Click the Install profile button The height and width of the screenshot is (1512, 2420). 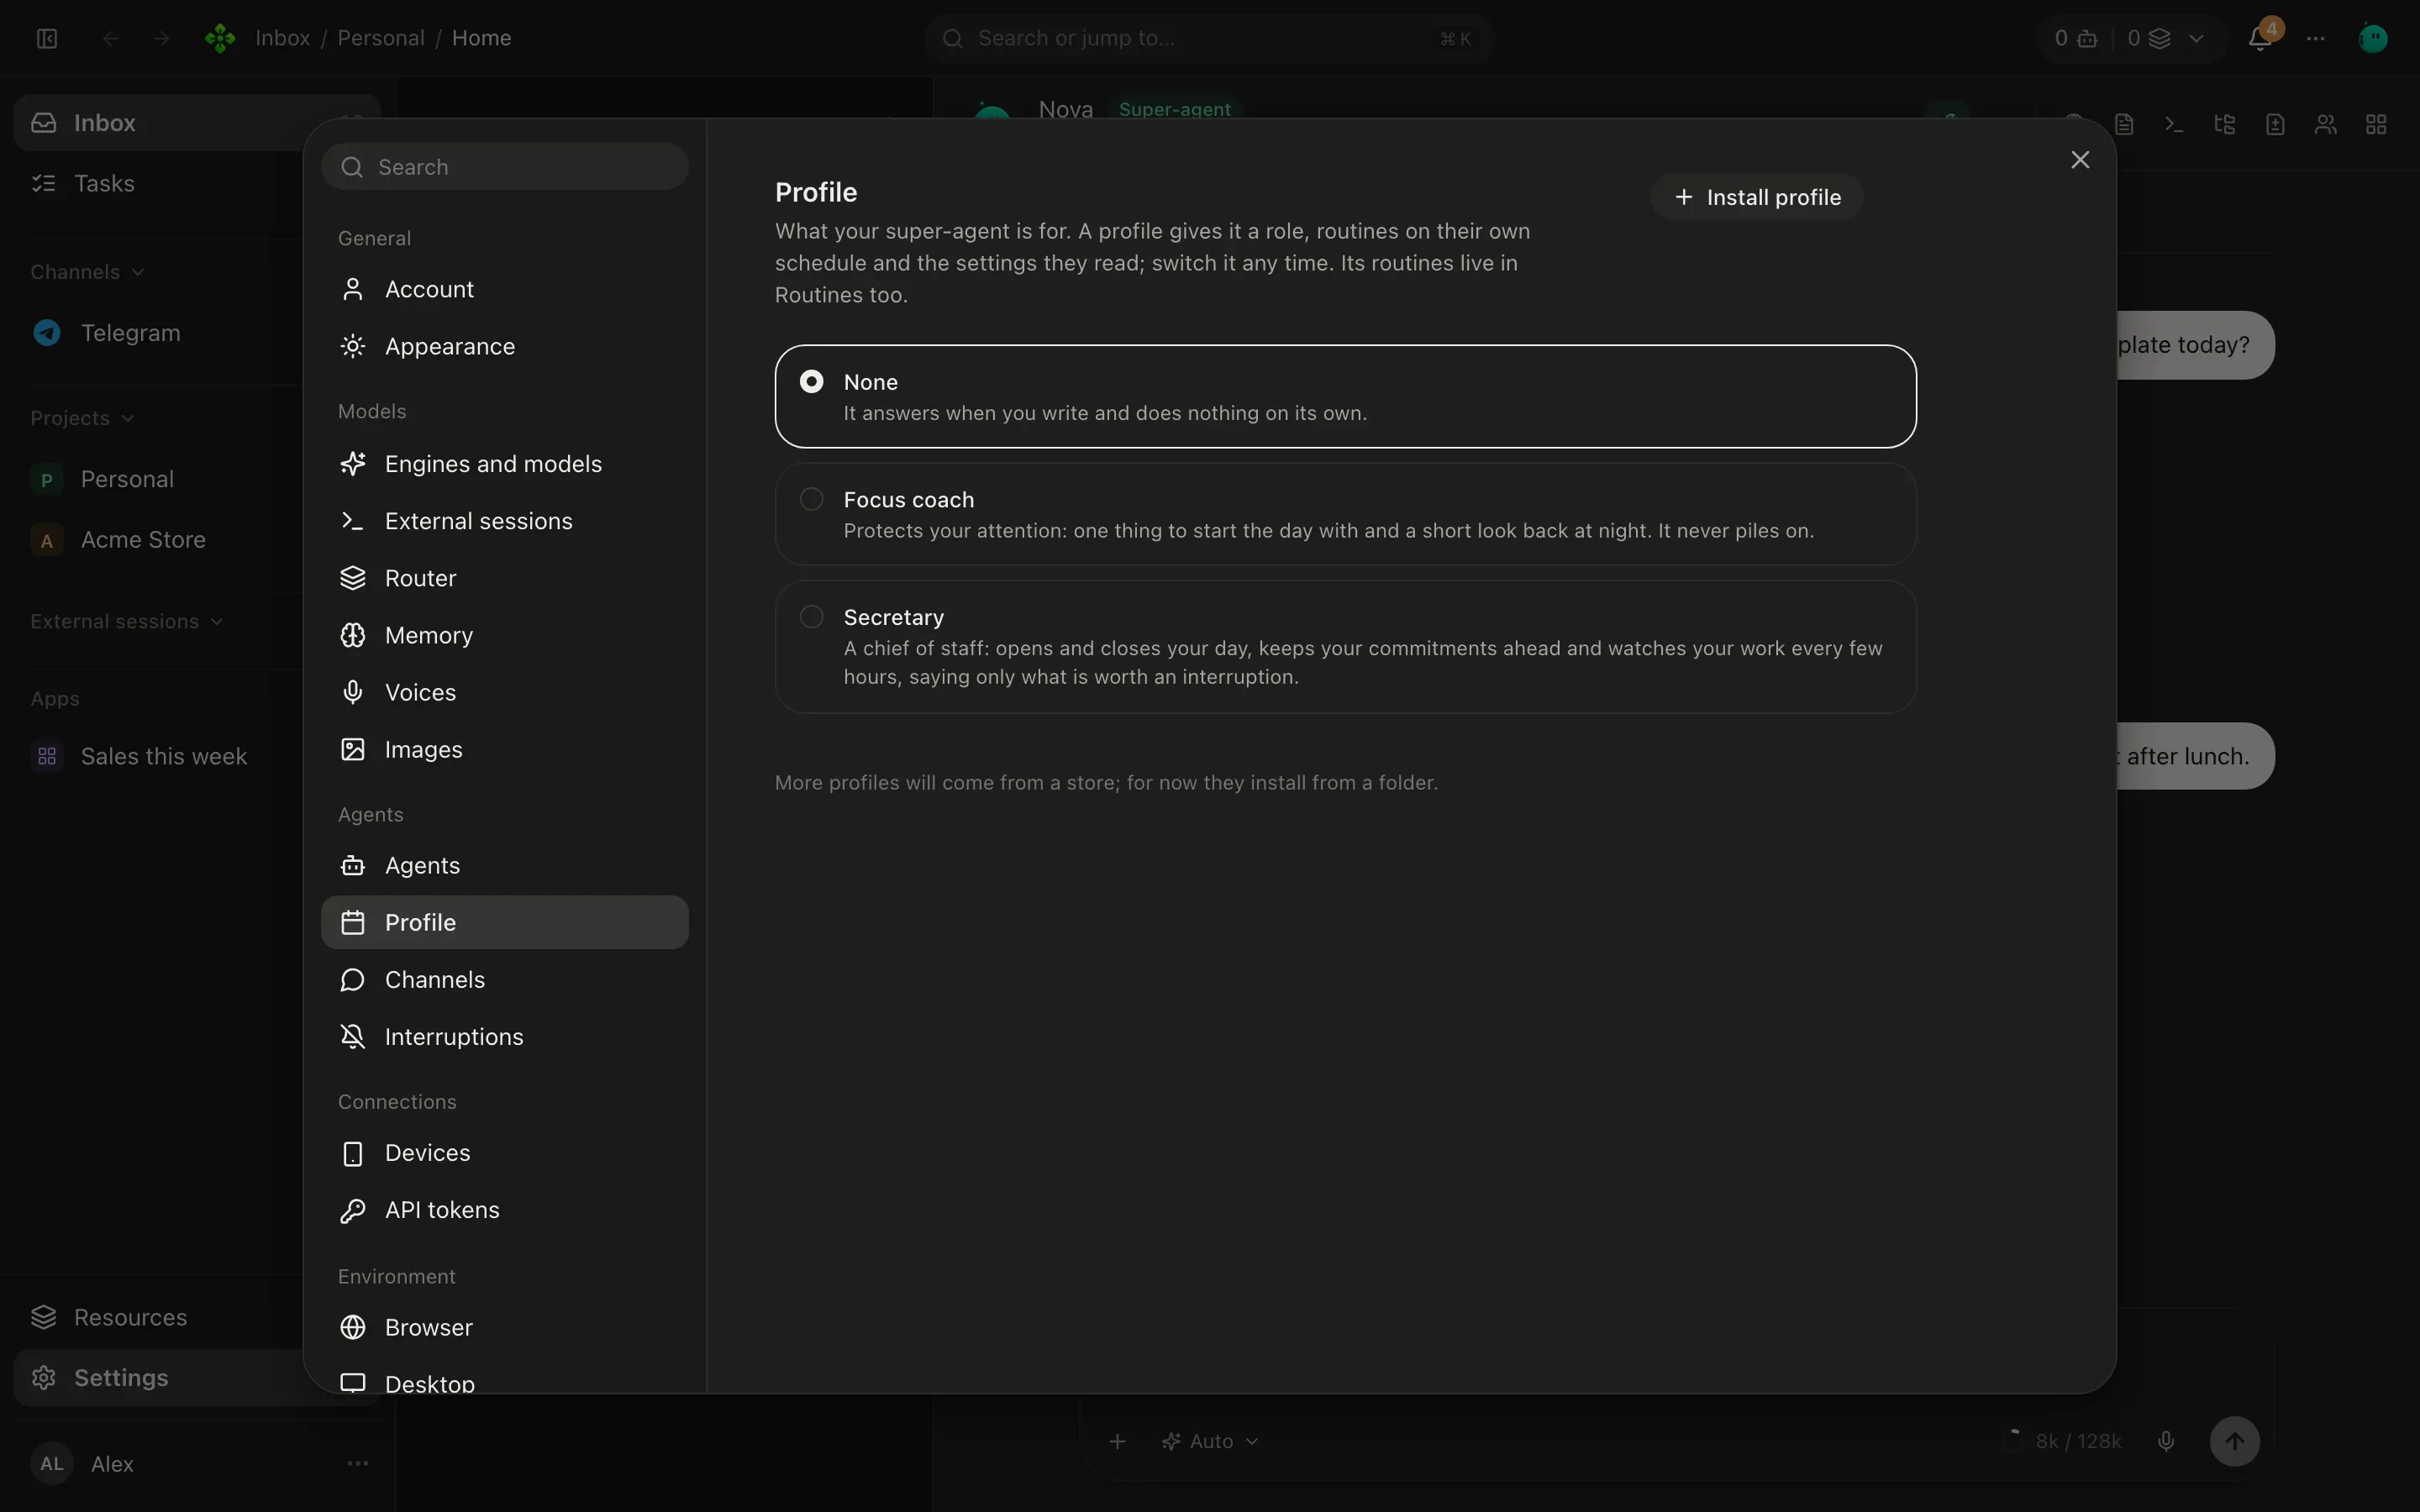[1757, 197]
